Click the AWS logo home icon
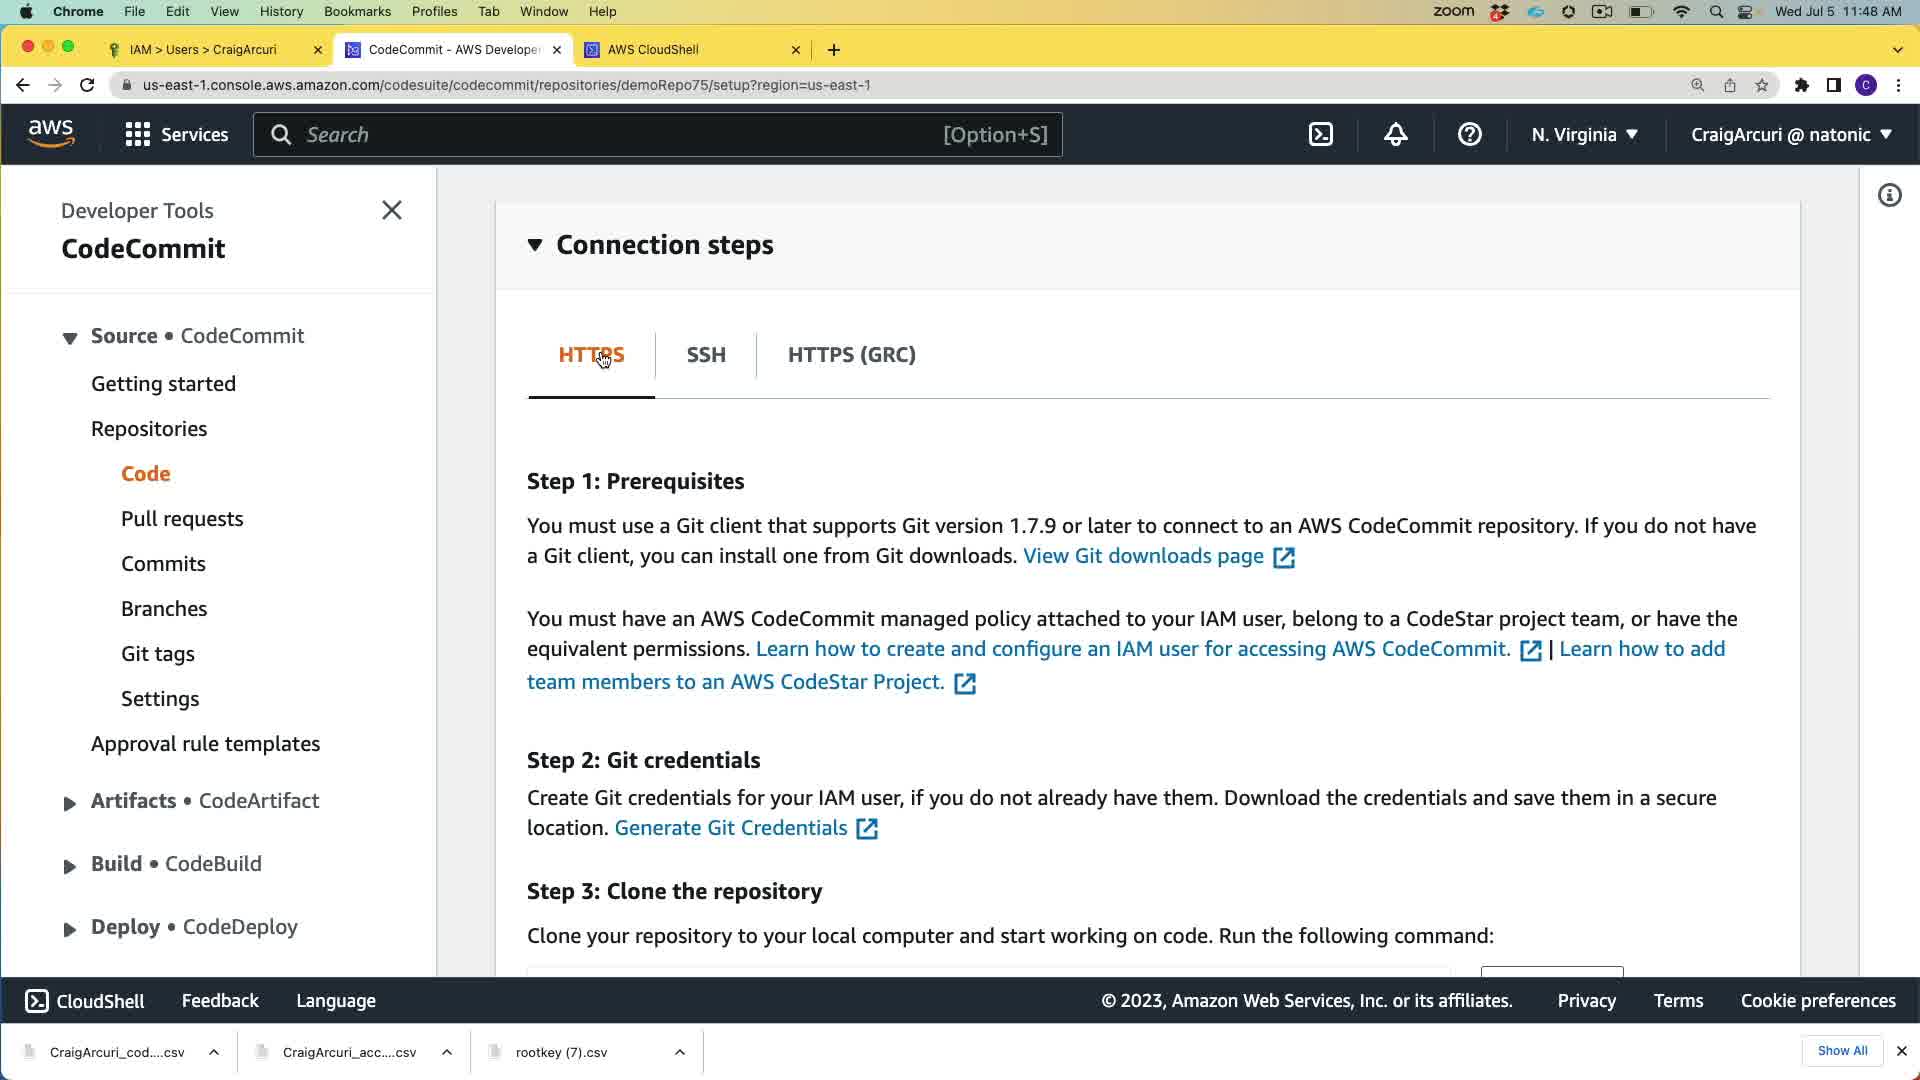This screenshot has height=1080, width=1920. pos(51,134)
